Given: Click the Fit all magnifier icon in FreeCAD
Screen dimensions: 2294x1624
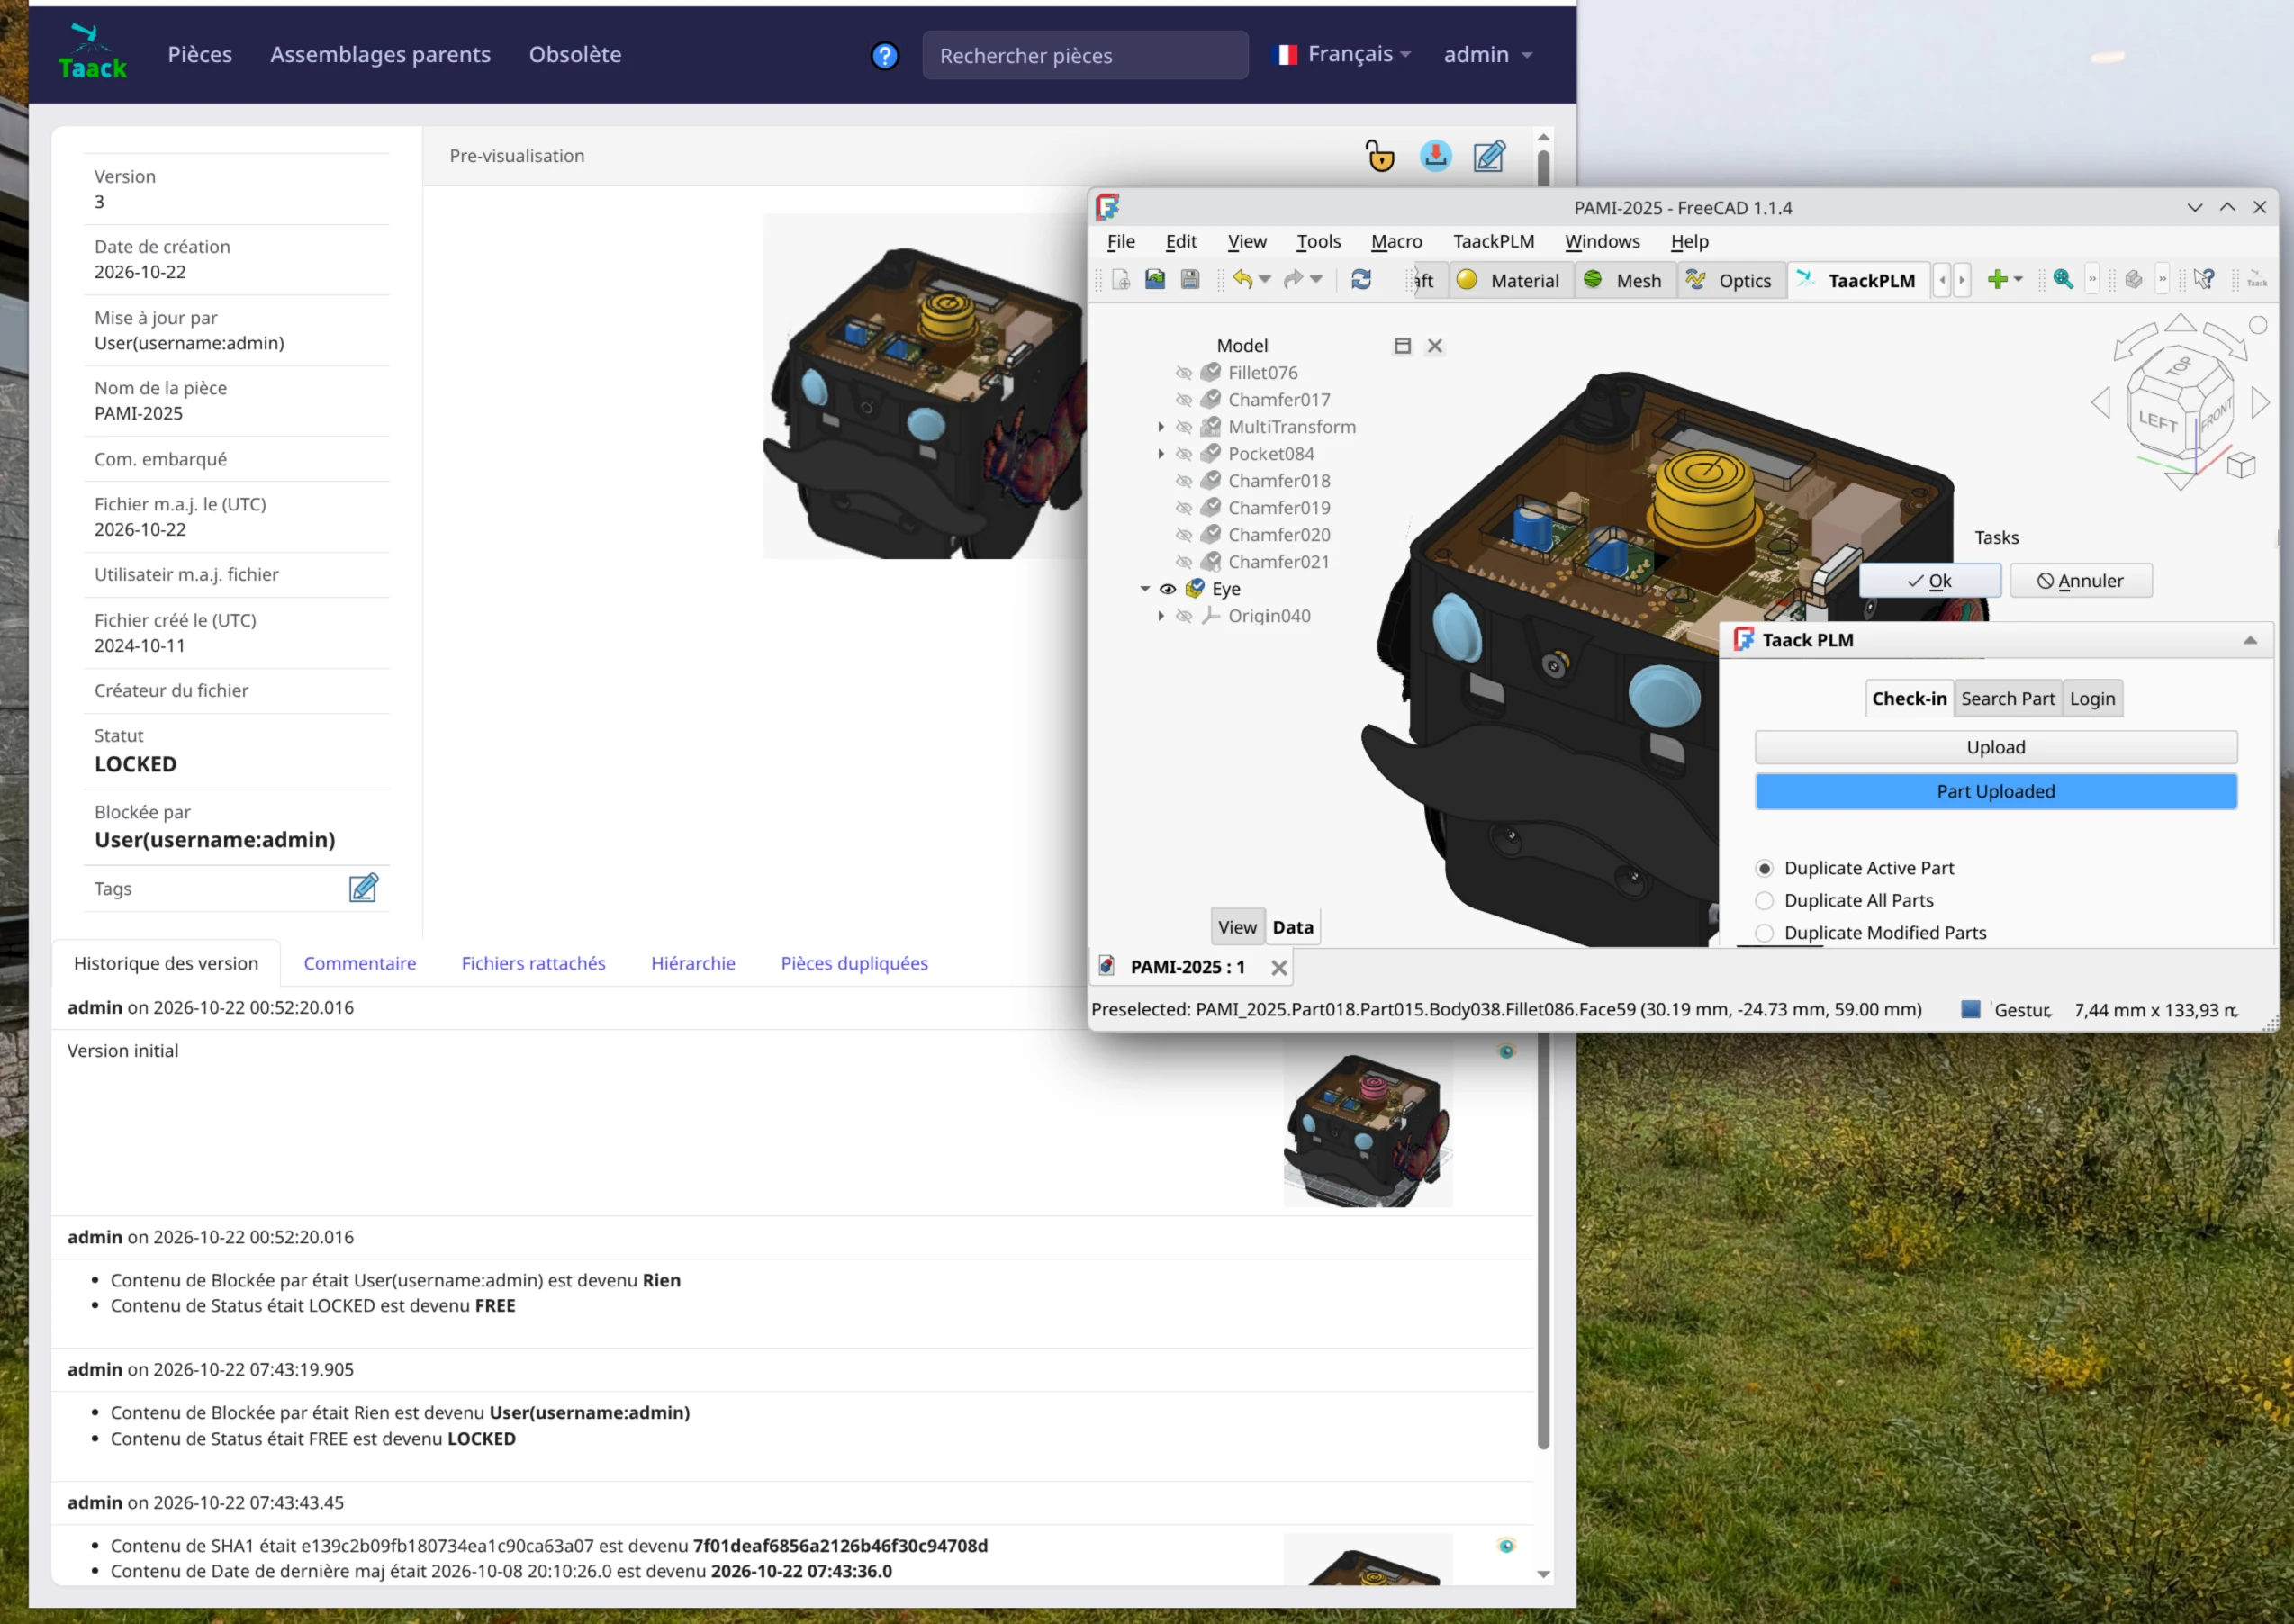Looking at the screenshot, I should [2062, 280].
